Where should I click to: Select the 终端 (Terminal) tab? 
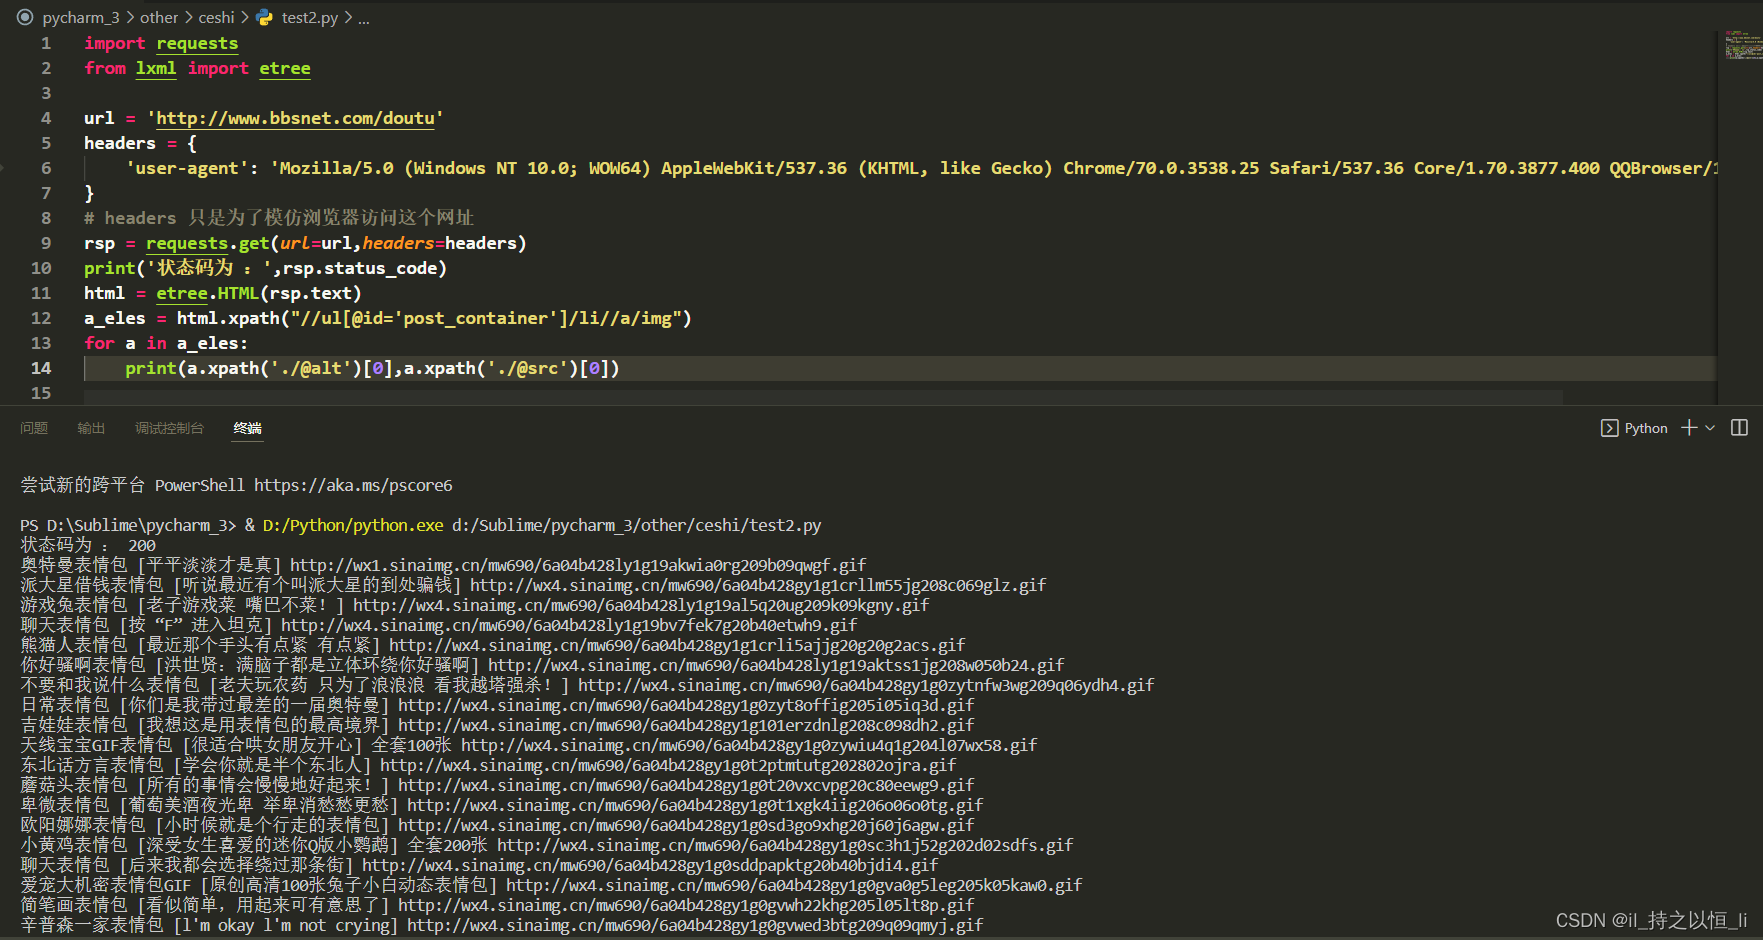coord(247,428)
